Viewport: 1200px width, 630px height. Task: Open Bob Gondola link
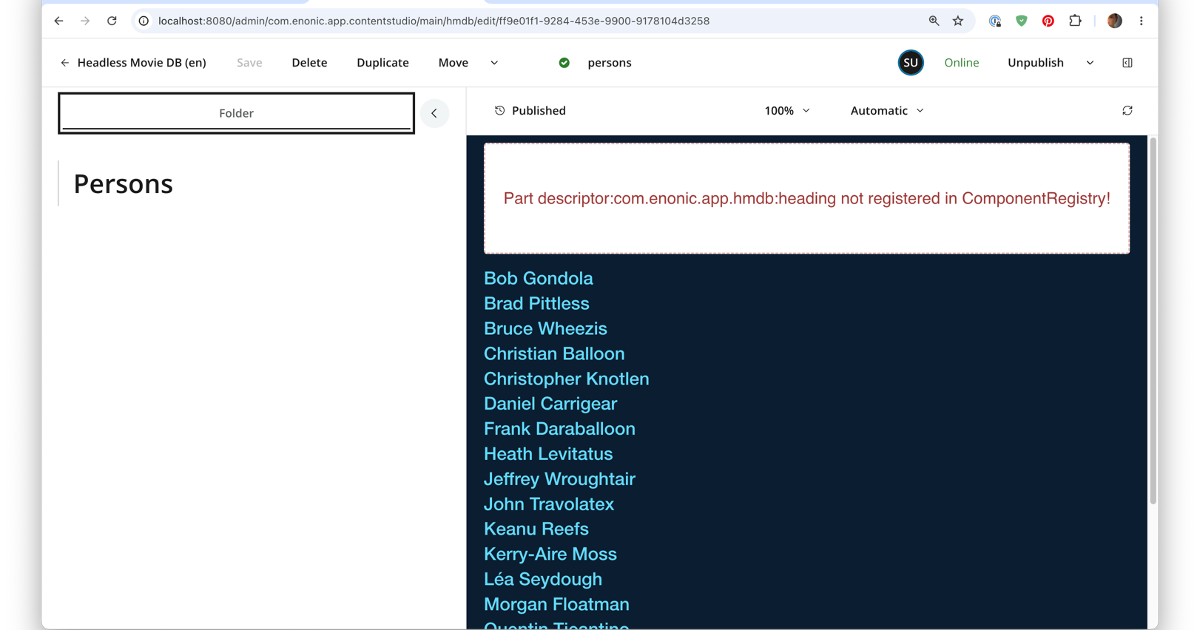click(538, 278)
